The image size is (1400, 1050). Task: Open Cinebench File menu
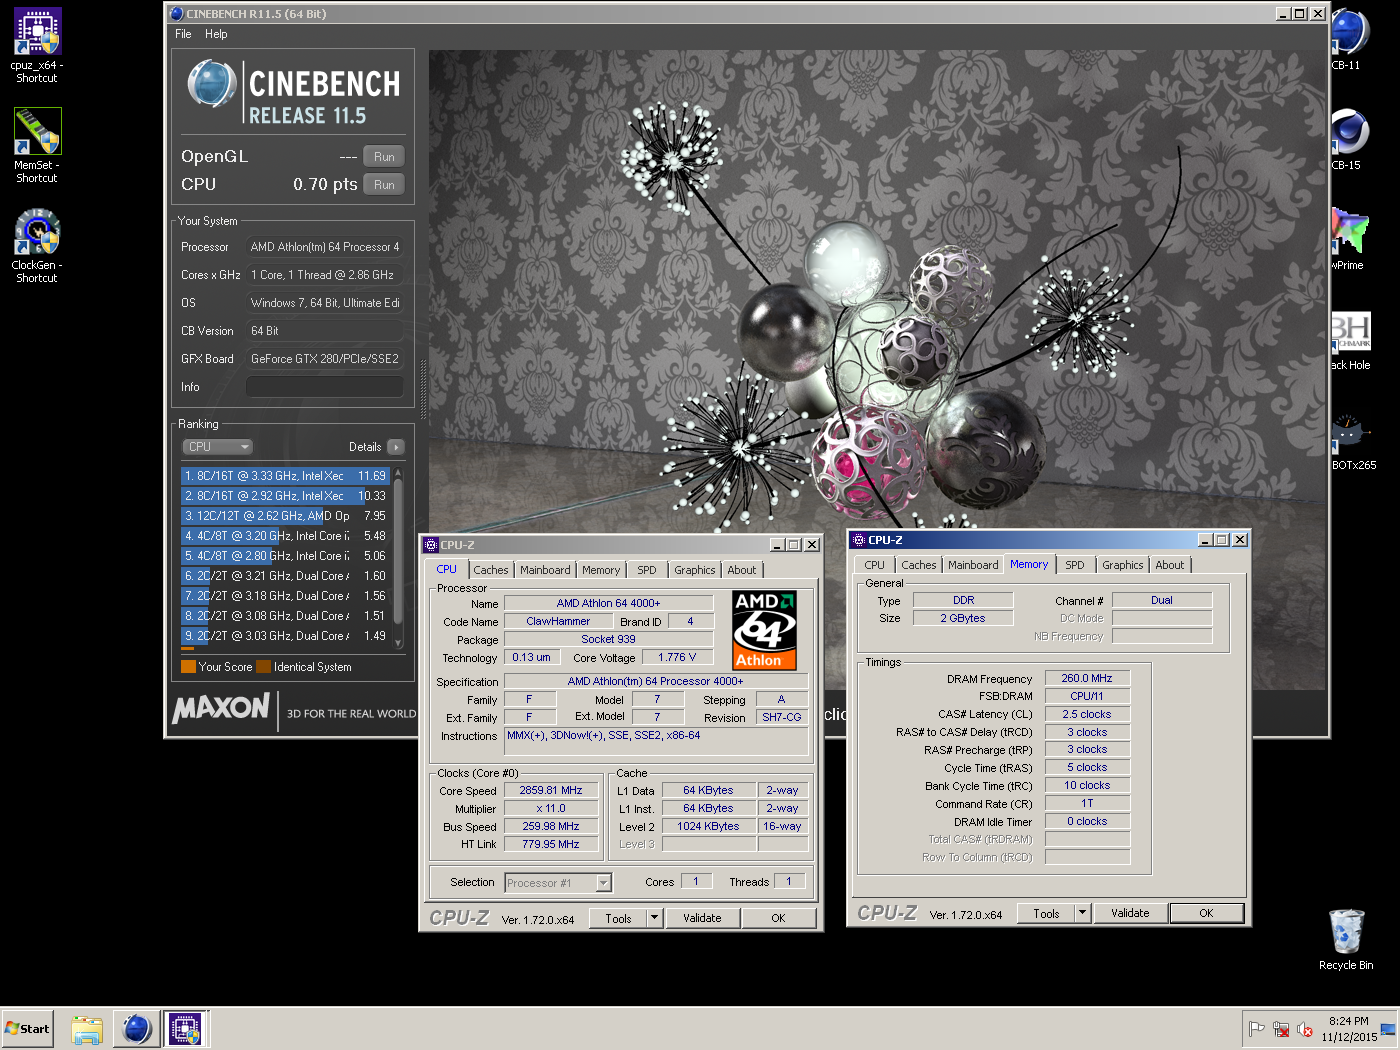[x=183, y=34]
